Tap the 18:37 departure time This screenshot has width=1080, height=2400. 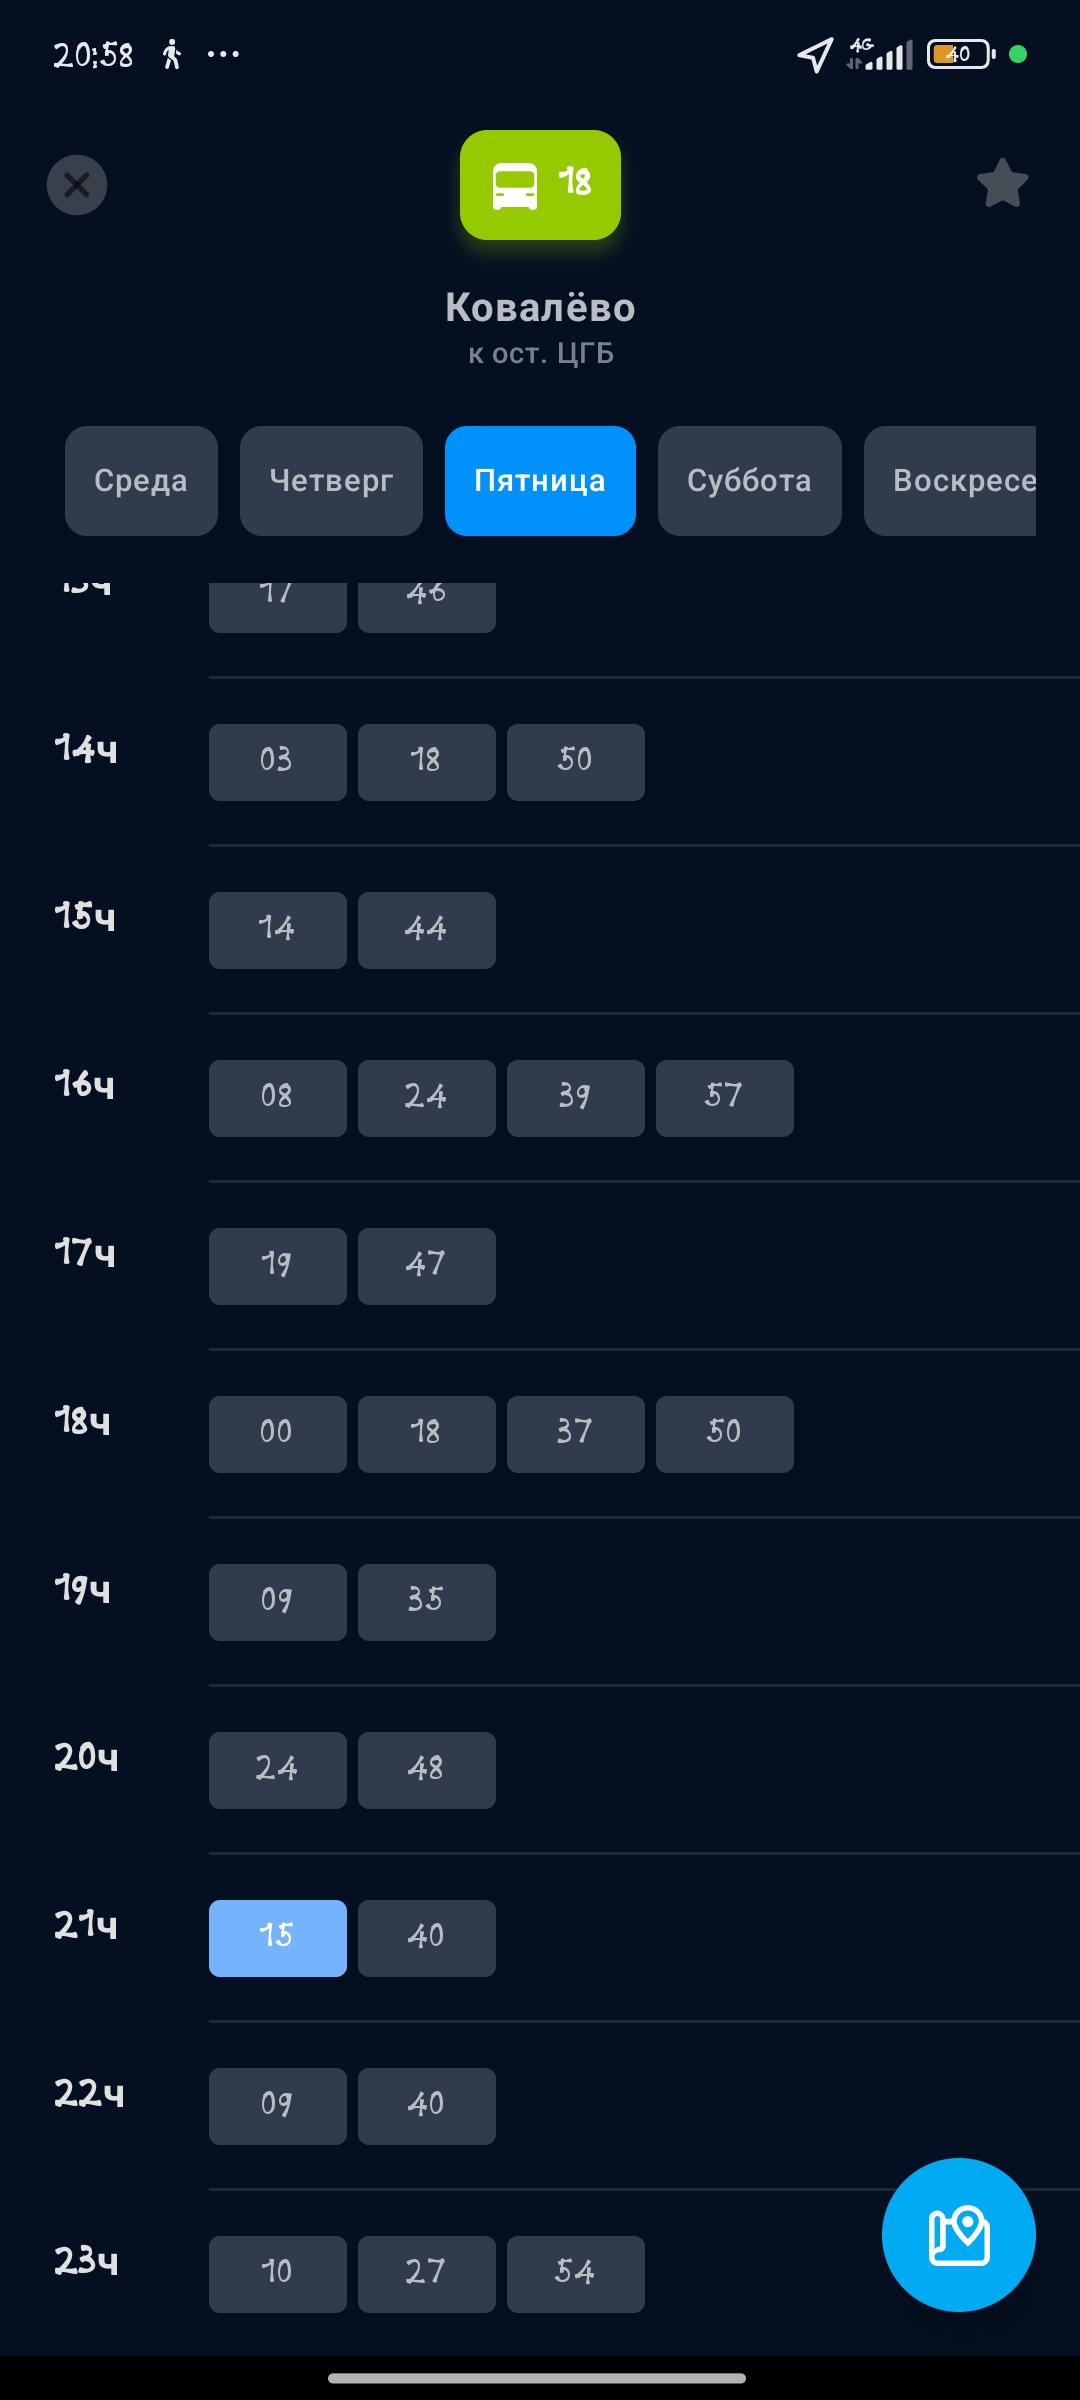click(576, 1434)
